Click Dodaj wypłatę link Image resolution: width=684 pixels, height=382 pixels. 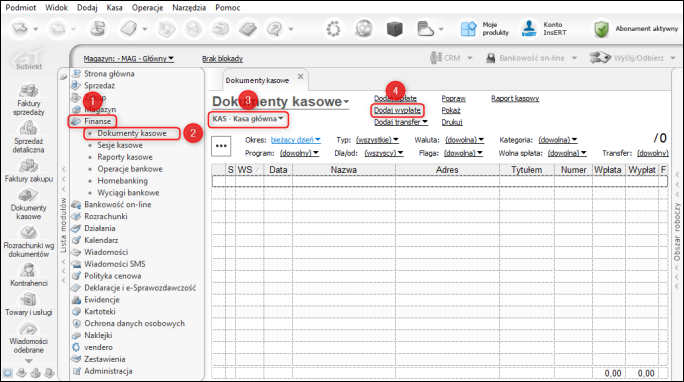tap(397, 110)
